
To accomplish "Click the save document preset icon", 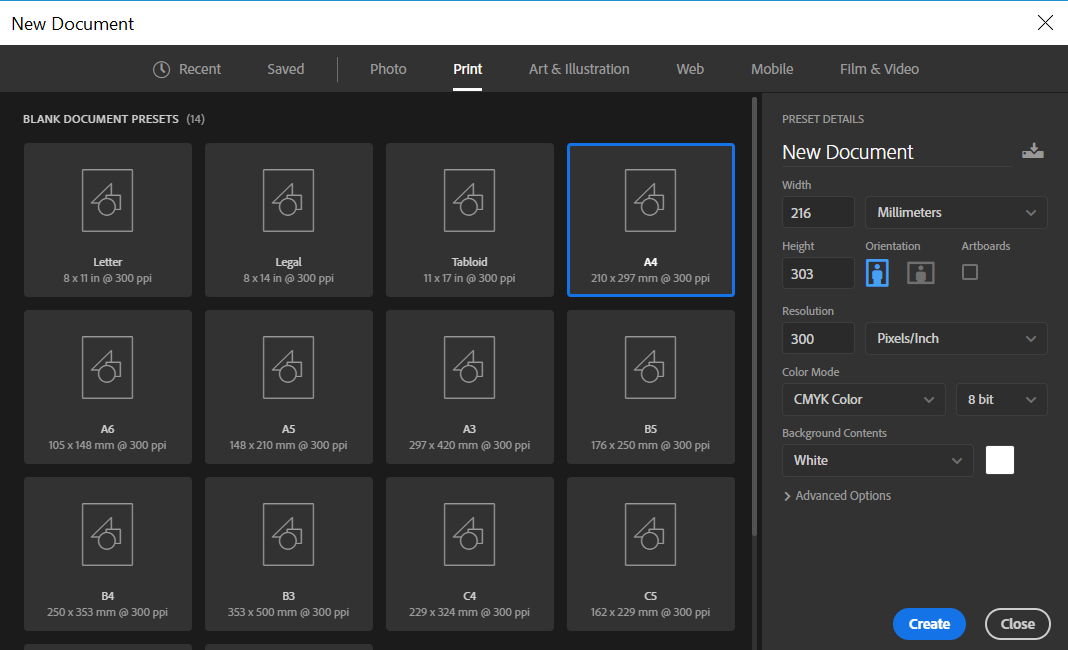I will tap(1033, 151).
